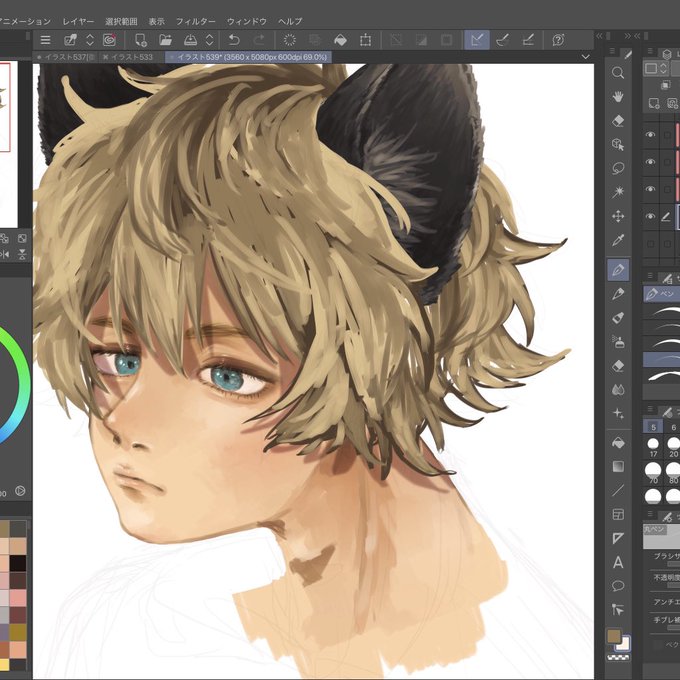Hide the third layer via eye icon
Image resolution: width=680 pixels, height=680 pixels.
[x=650, y=189]
